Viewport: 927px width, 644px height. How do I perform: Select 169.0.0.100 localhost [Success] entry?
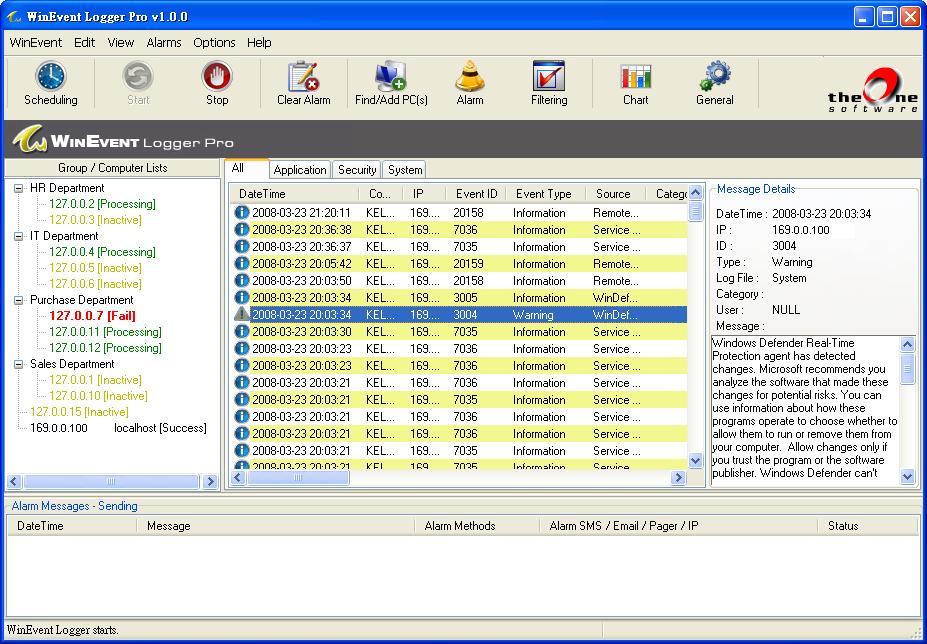point(118,428)
